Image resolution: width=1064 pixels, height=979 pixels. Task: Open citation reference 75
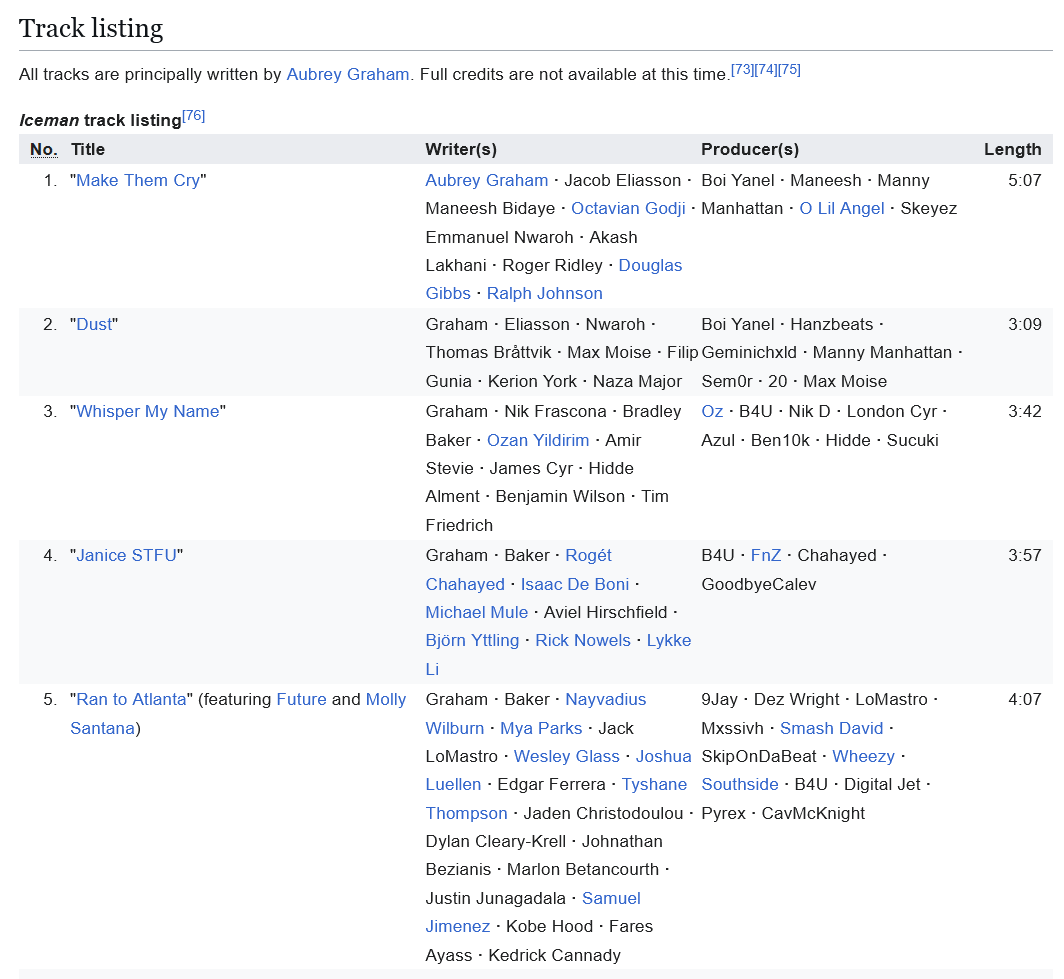(789, 70)
